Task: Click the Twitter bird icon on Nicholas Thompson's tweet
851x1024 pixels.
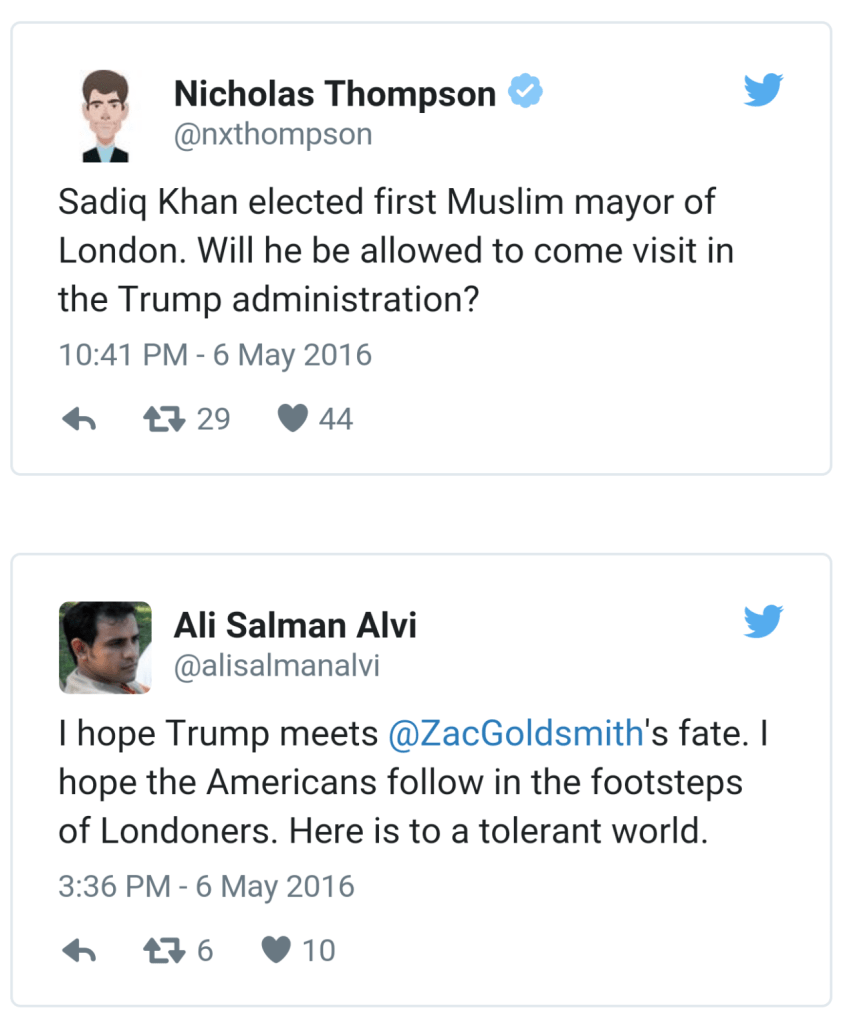Action: (763, 91)
